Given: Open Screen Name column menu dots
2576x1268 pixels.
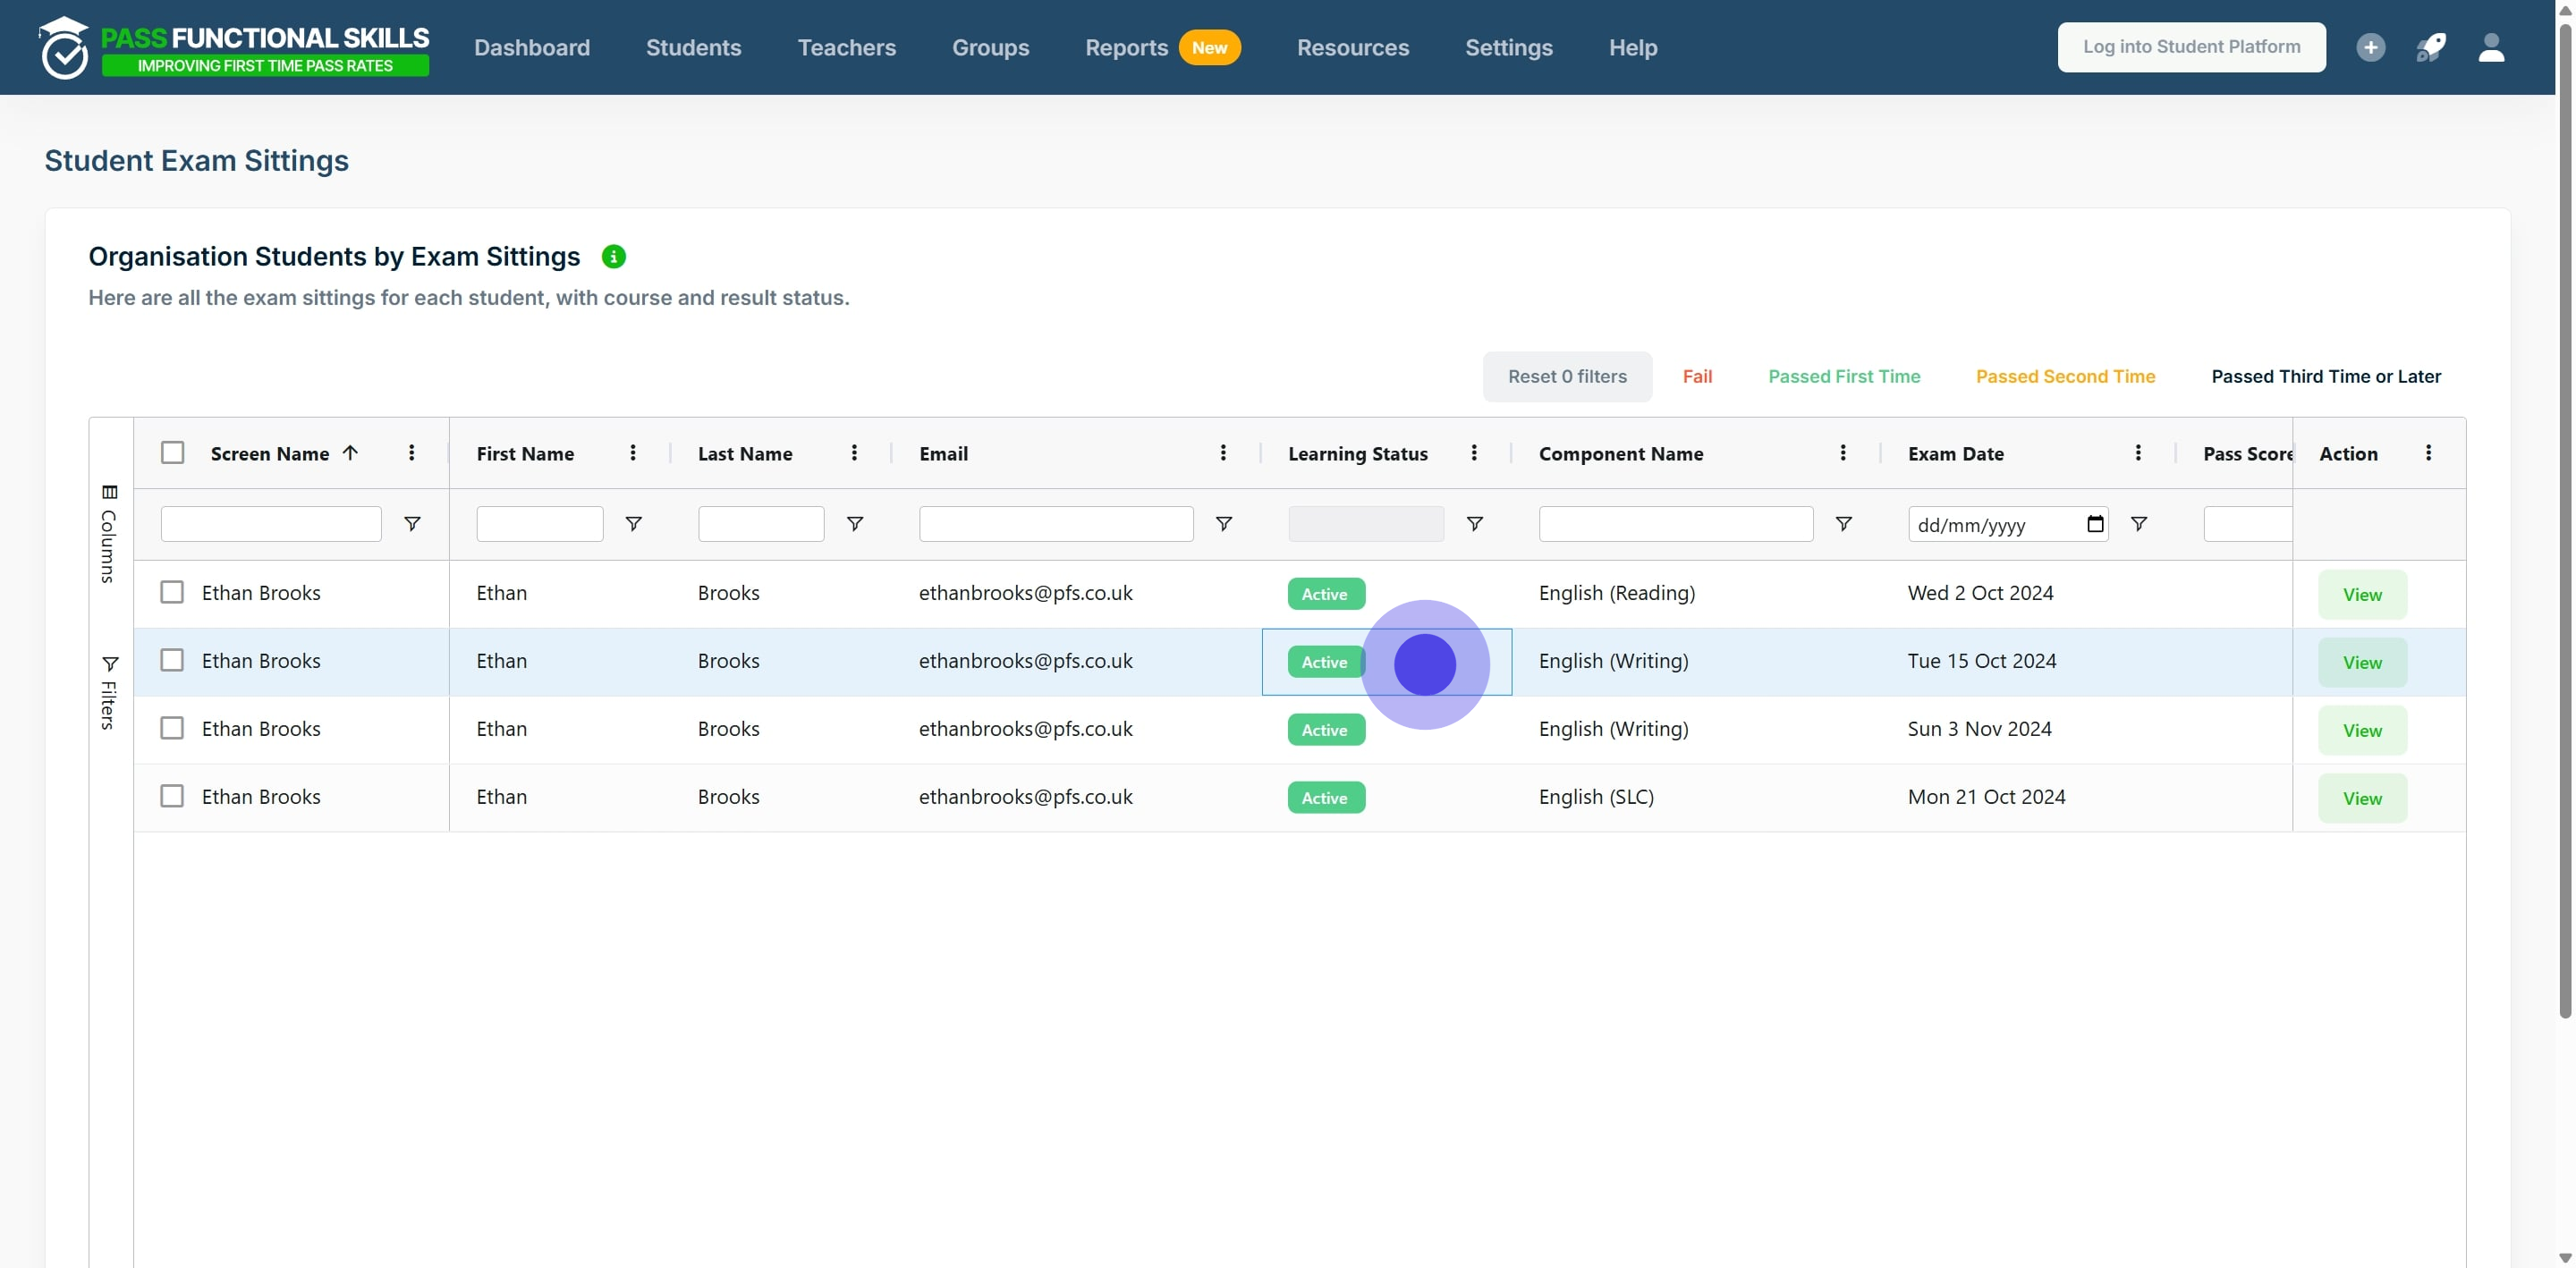Looking at the screenshot, I should tap(411, 453).
